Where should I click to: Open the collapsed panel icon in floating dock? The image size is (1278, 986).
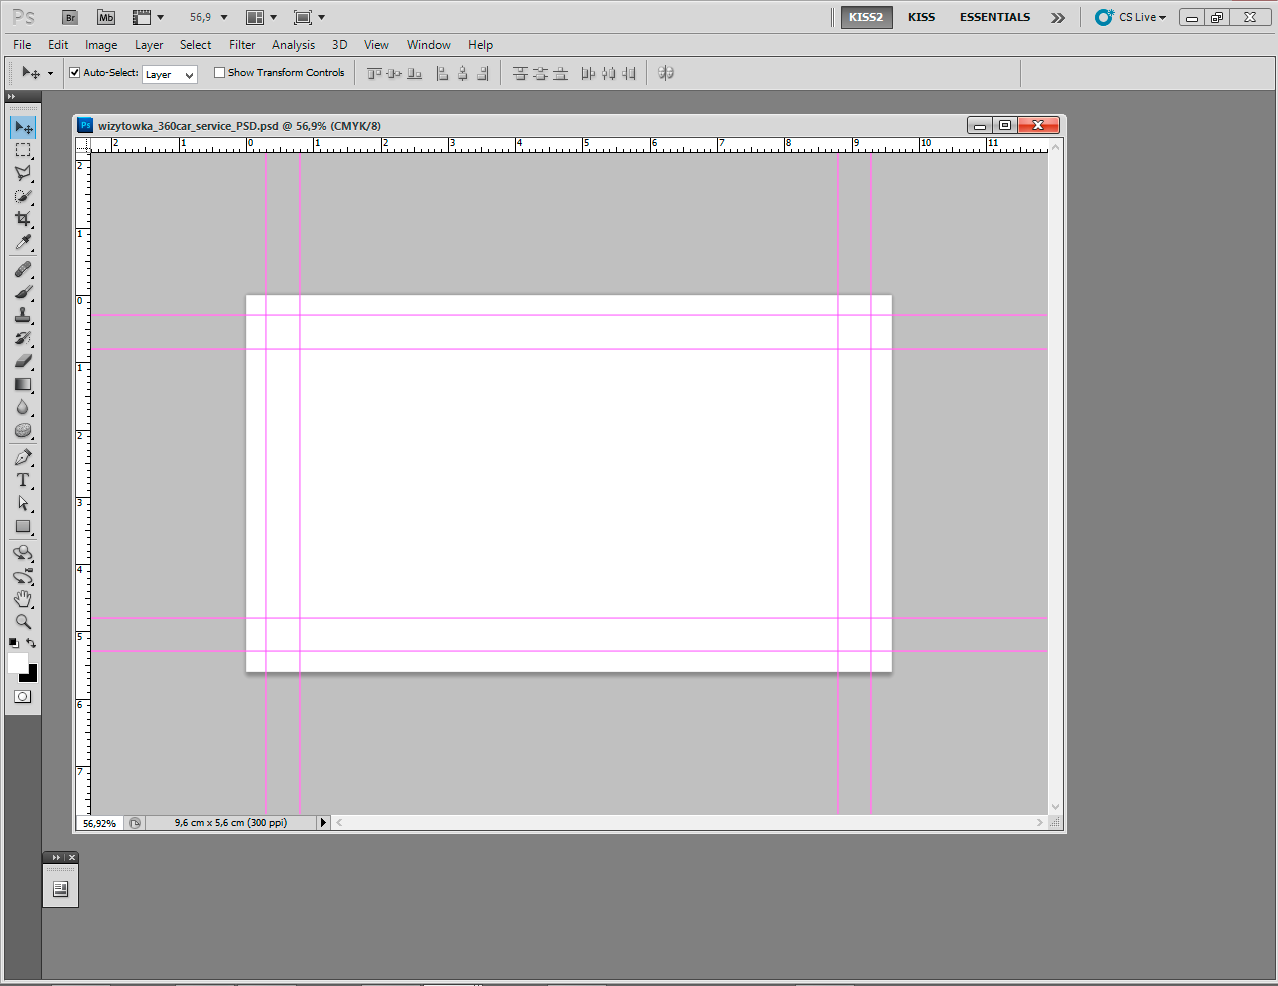tap(60, 889)
